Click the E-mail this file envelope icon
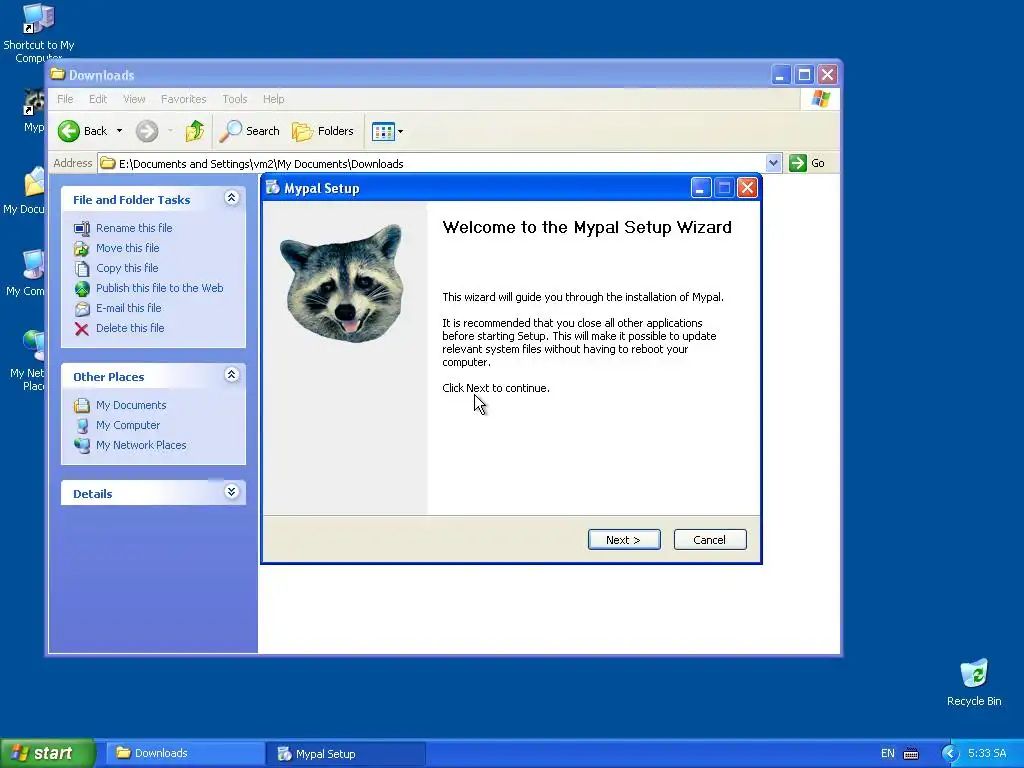Image resolution: width=1024 pixels, height=768 pixels. pyautogui.click(x=82, y=309)
